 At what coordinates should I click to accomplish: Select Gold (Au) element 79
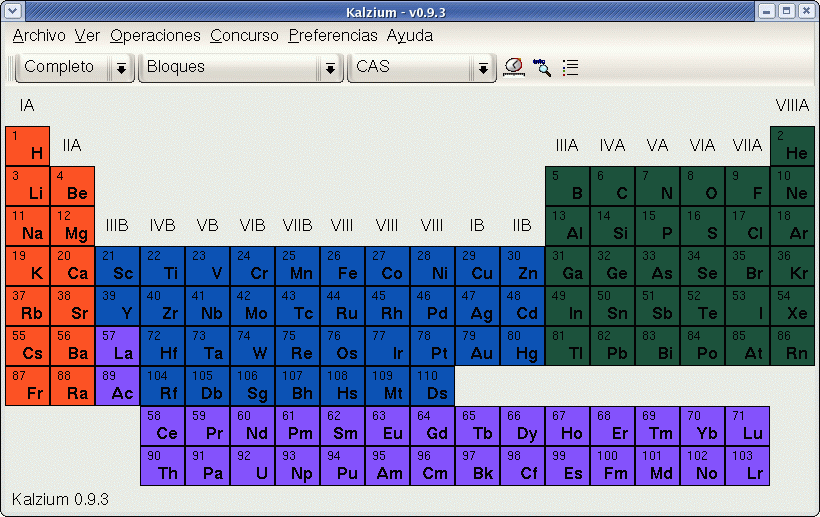click(x=477, y=346)
